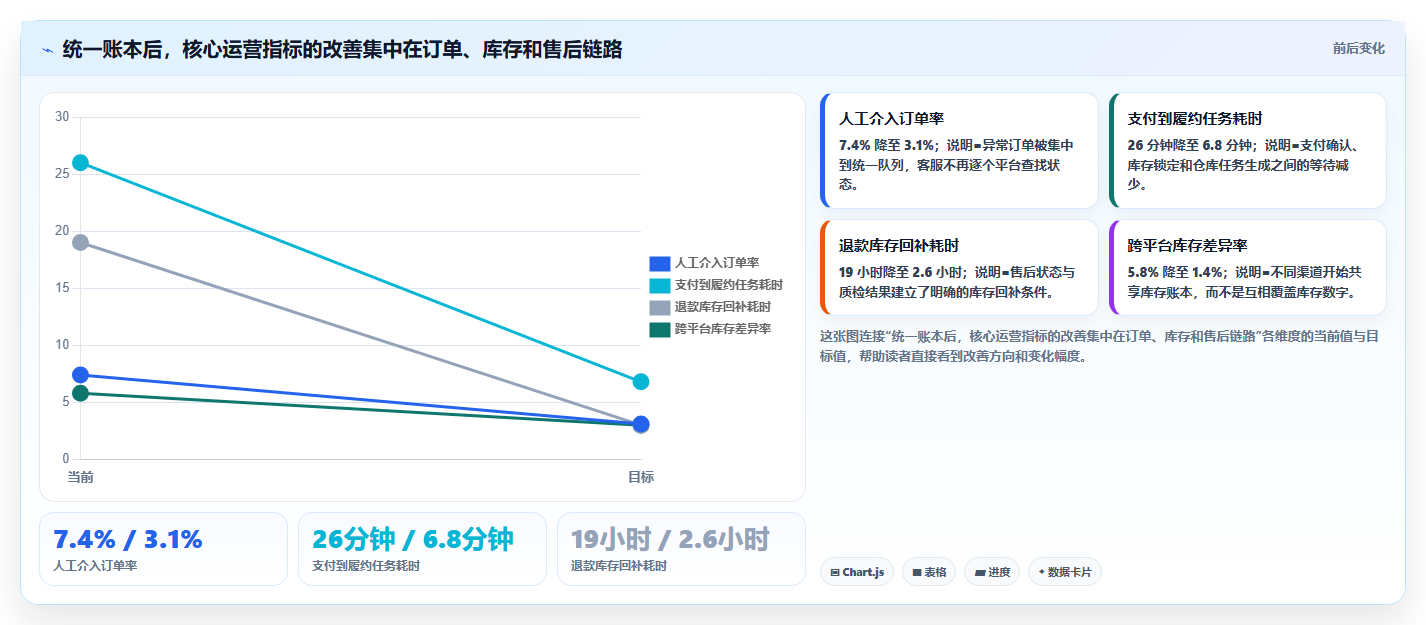
Task: Click the dark green 跨平台库存差异率 legend swatch
Action: [659, 330]
